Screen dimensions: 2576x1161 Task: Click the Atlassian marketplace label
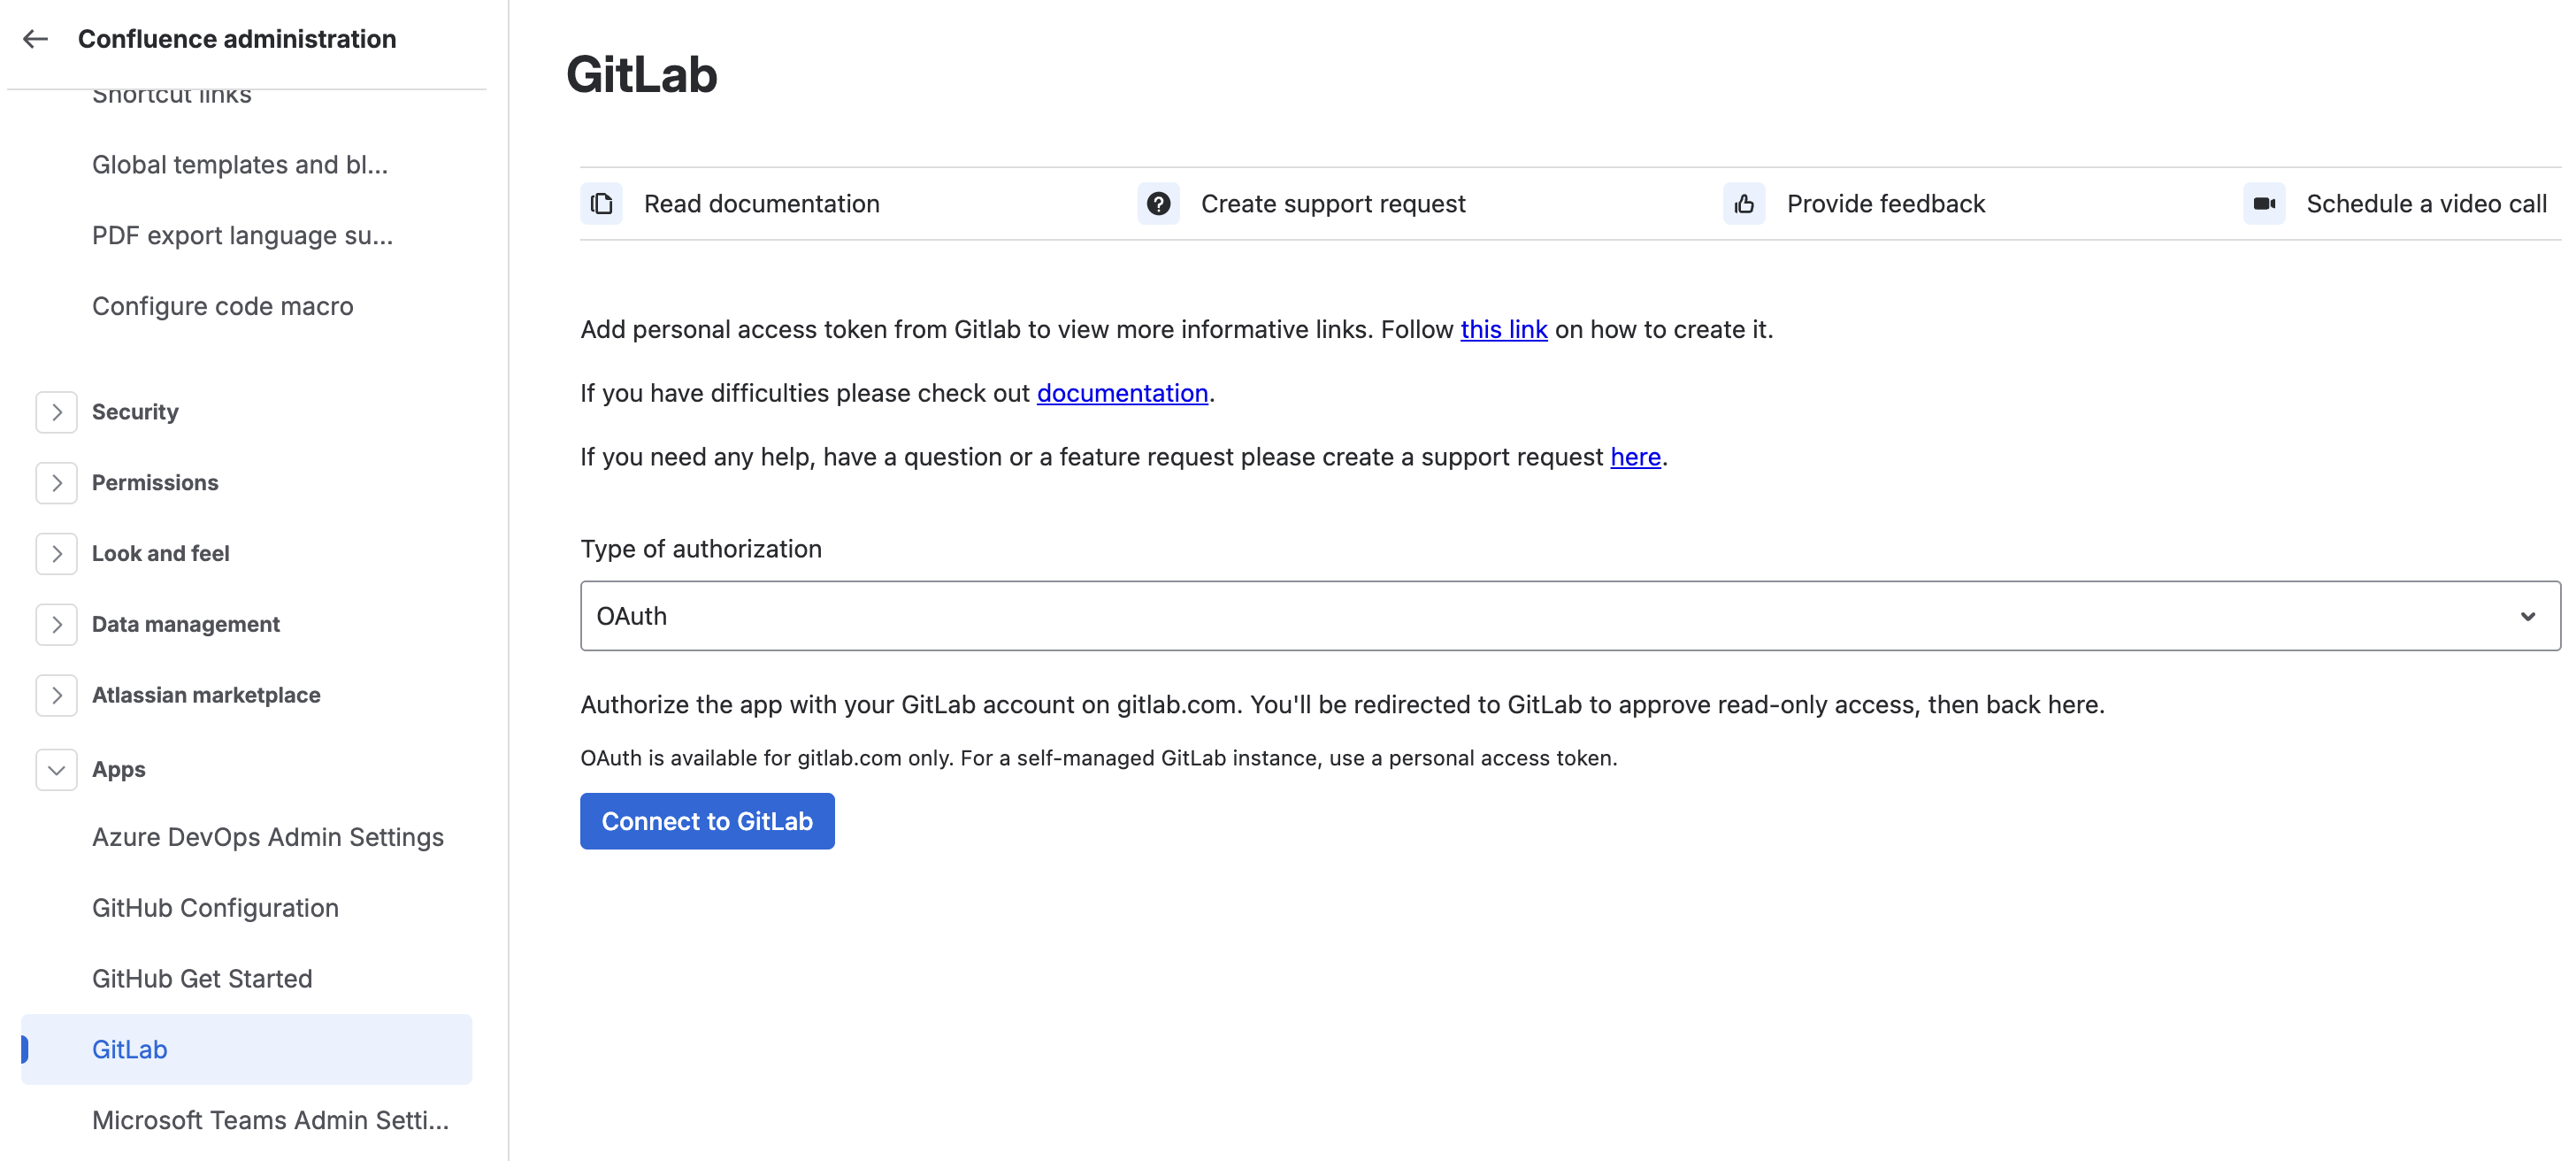[206, 696]
